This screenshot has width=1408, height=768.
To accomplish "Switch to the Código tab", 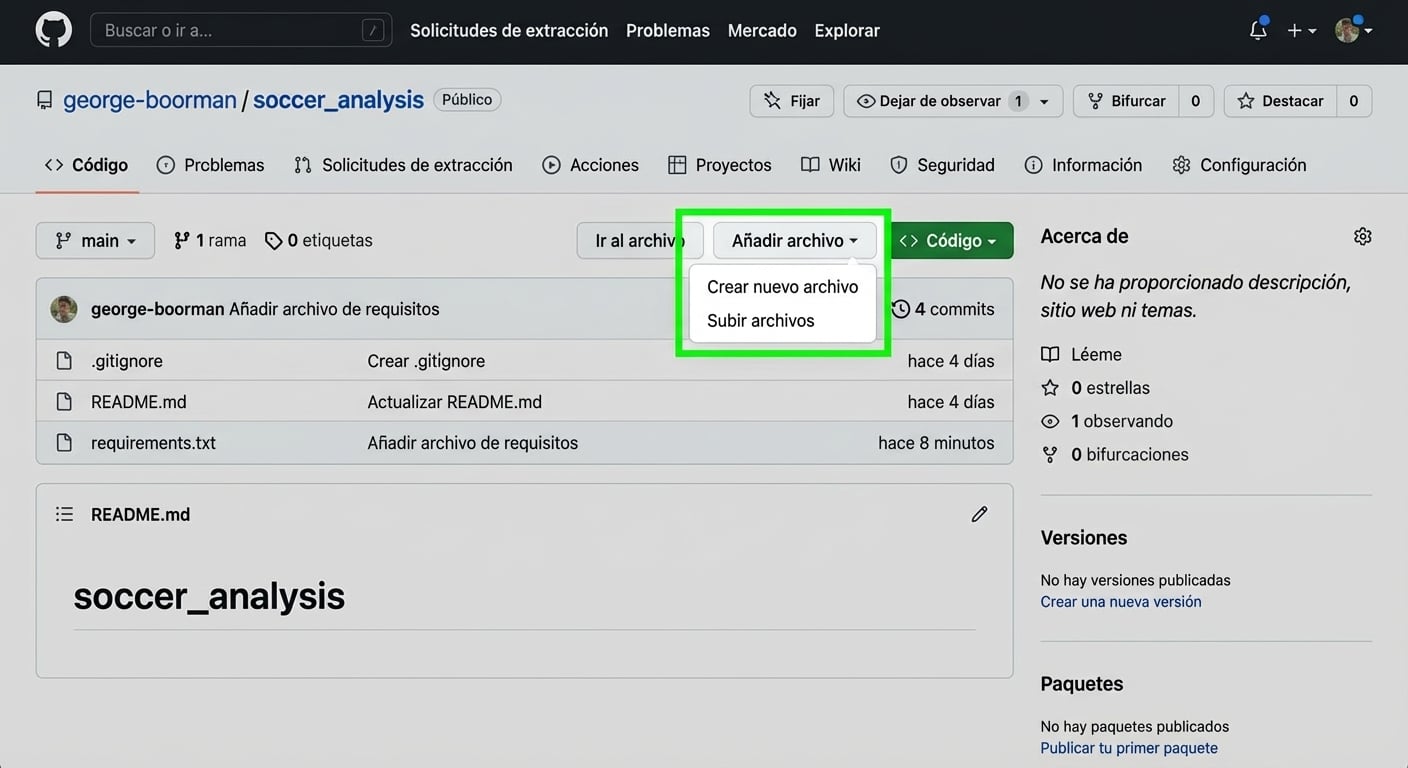I will tap(86, 165).
